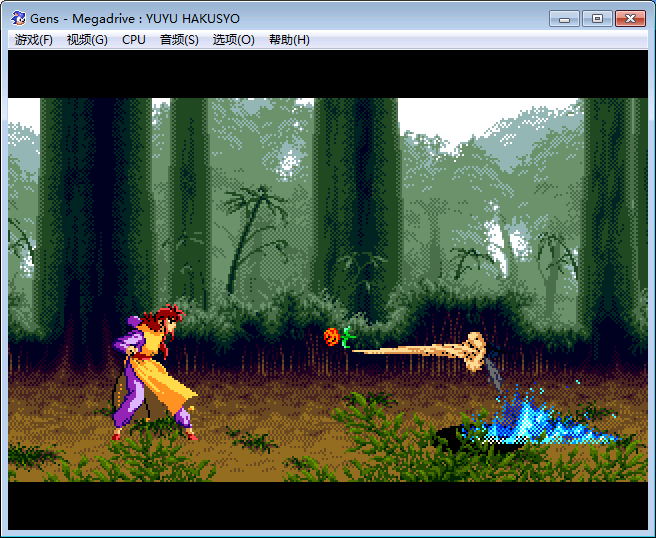Open the 游戏(F) menu

(x=33, y=40)
